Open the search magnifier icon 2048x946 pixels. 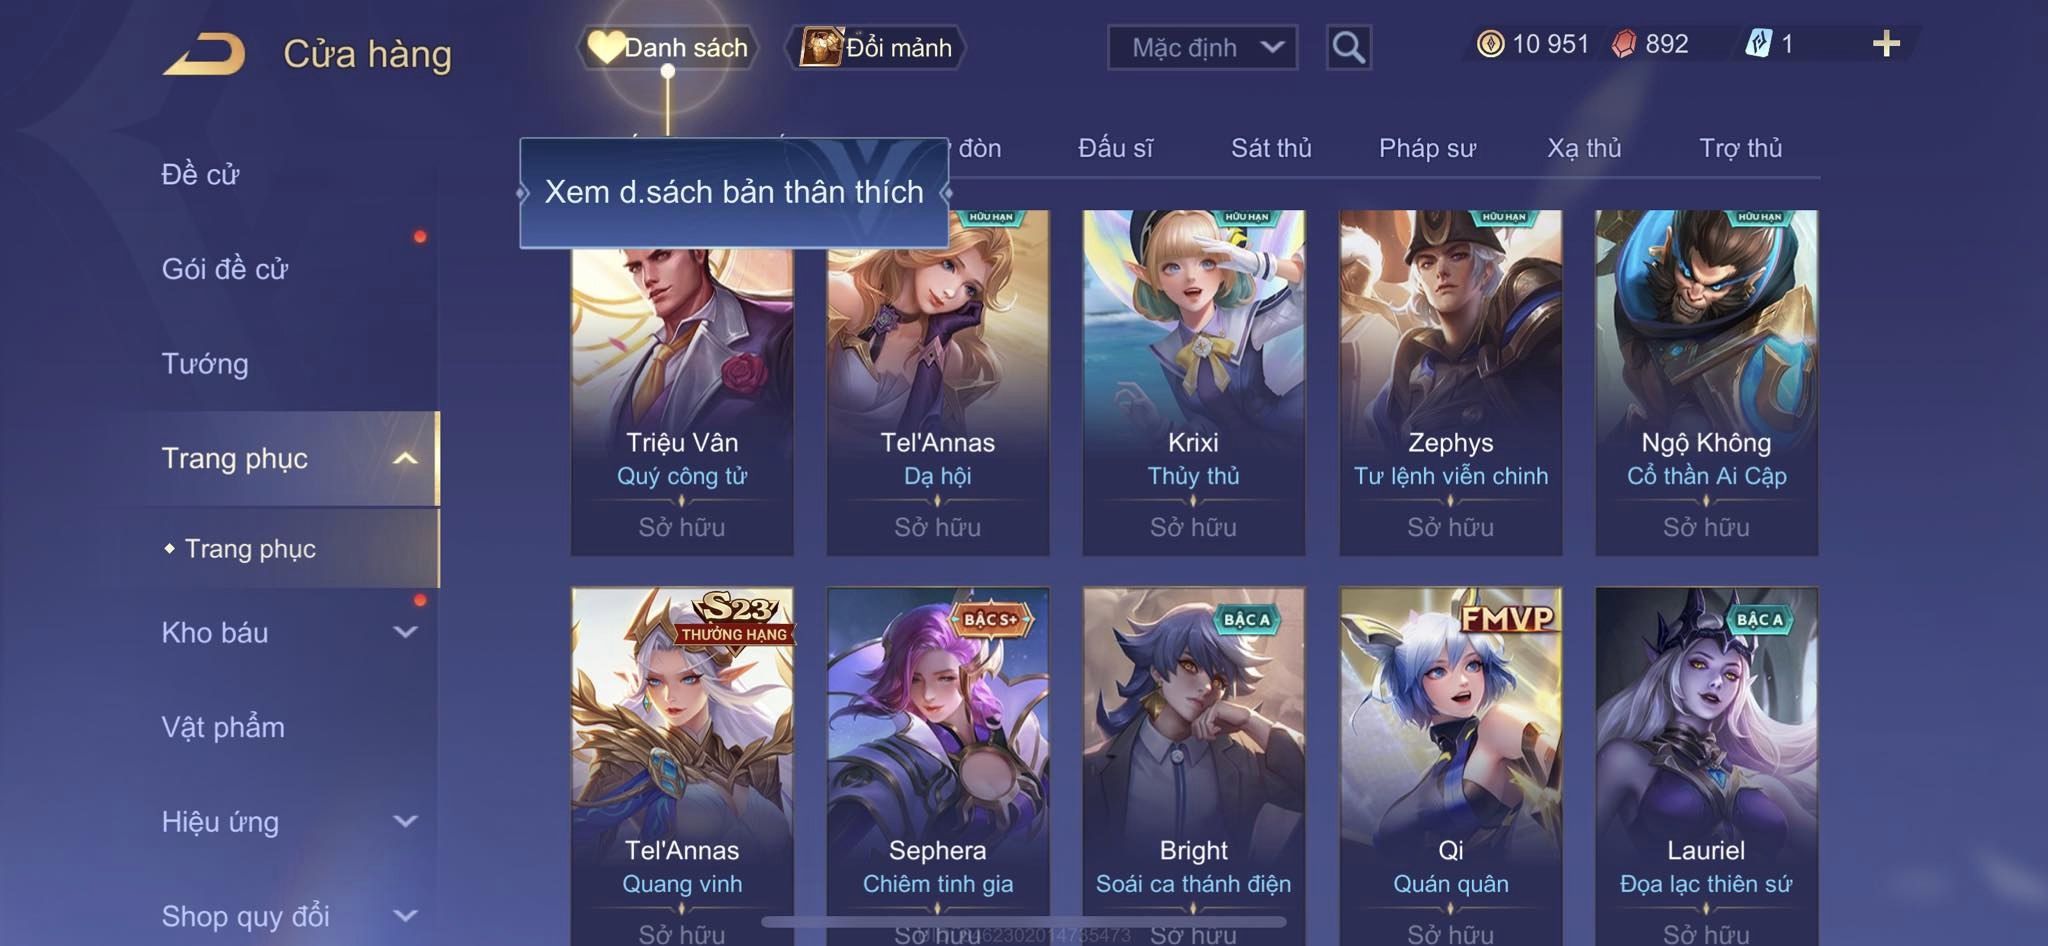click(1348, 47)
